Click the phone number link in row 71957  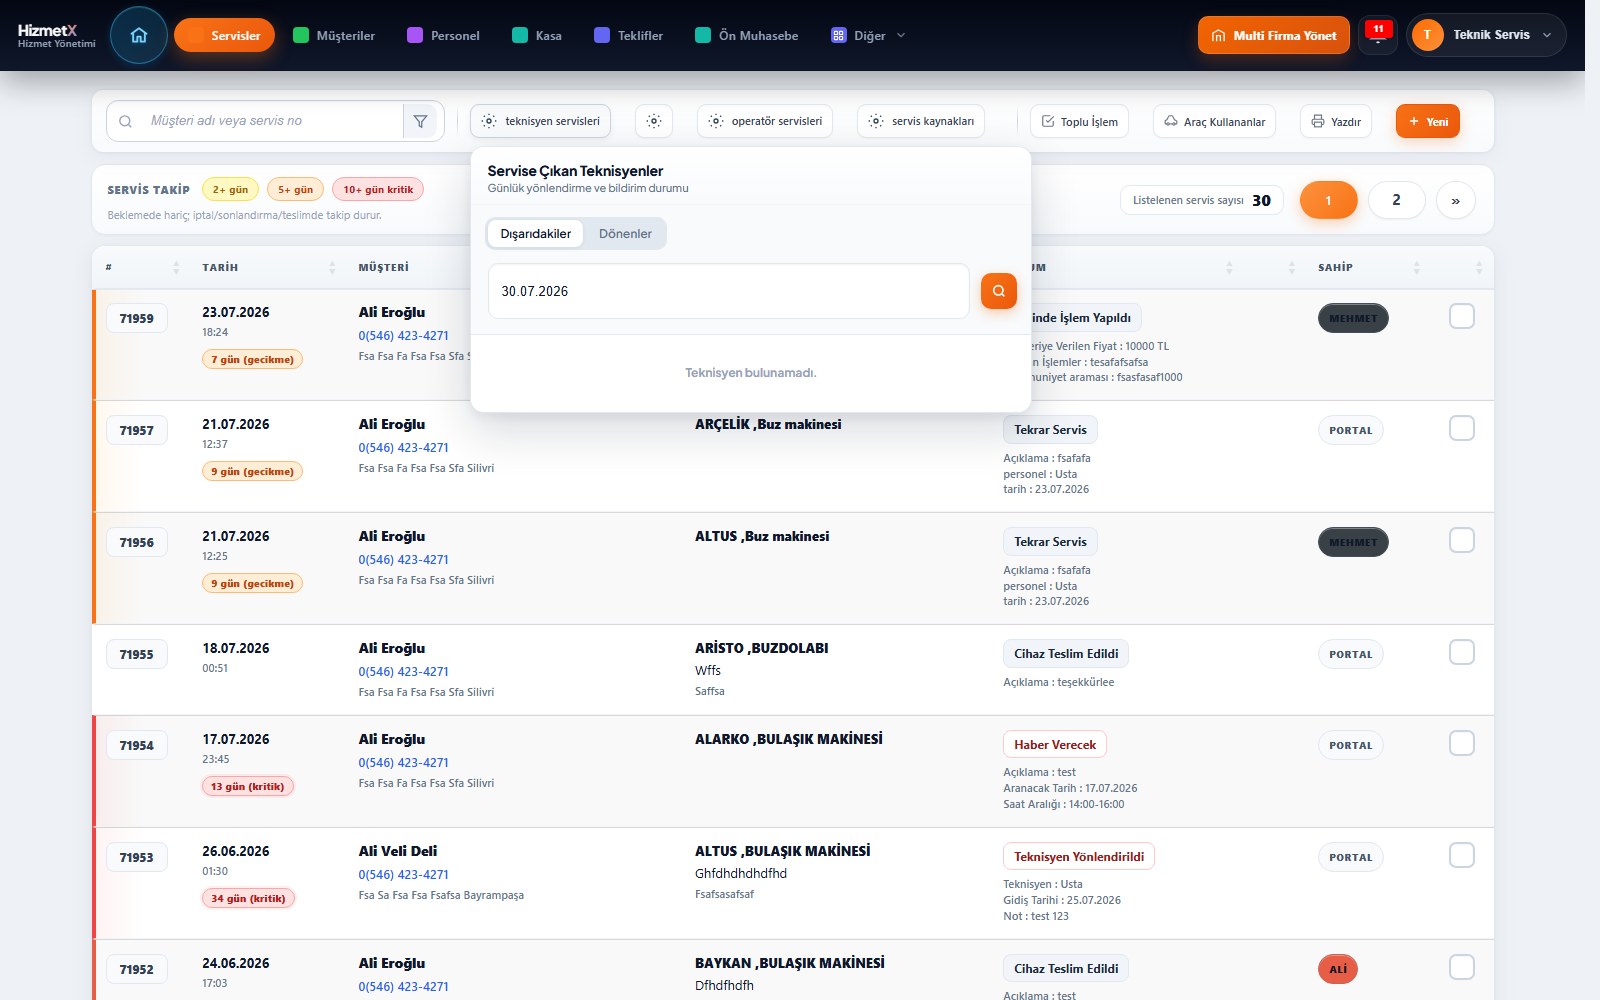pyautogui.click(x=404, y=448)
